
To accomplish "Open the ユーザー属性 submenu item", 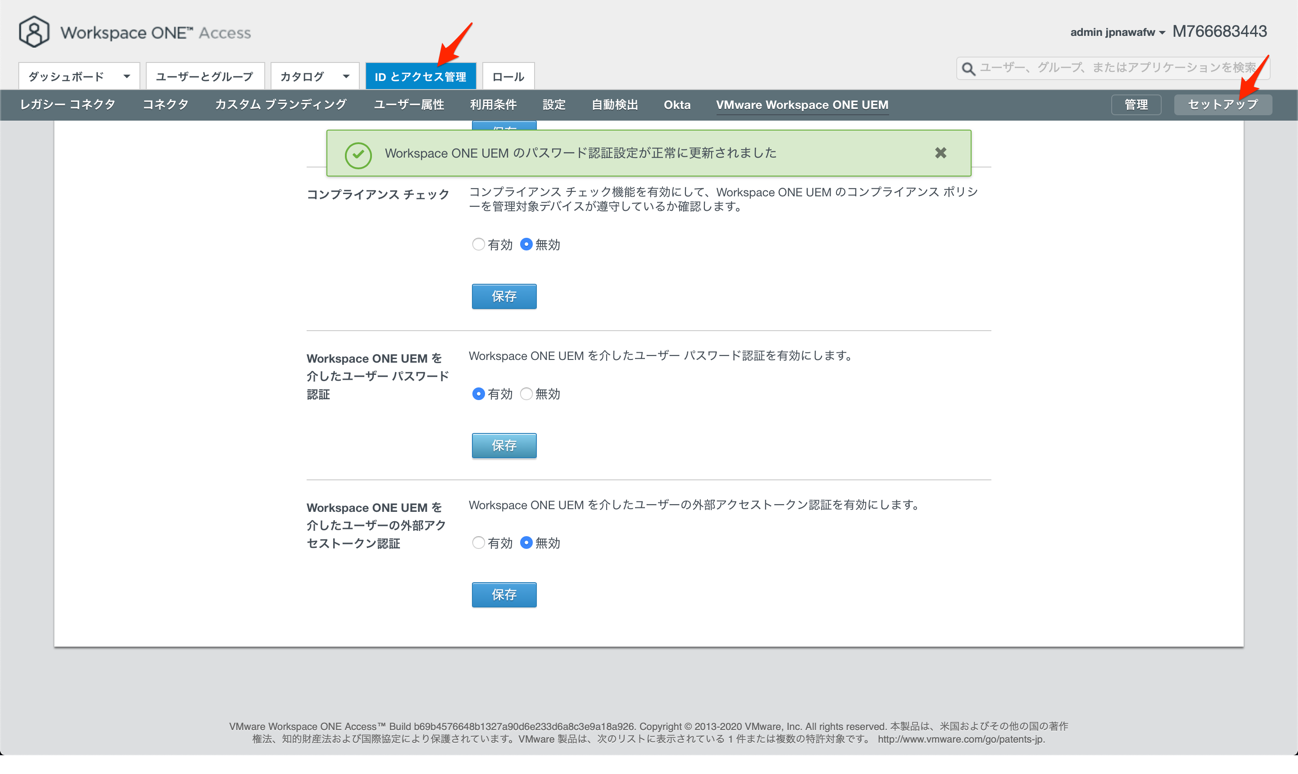I will pos(409,104).
